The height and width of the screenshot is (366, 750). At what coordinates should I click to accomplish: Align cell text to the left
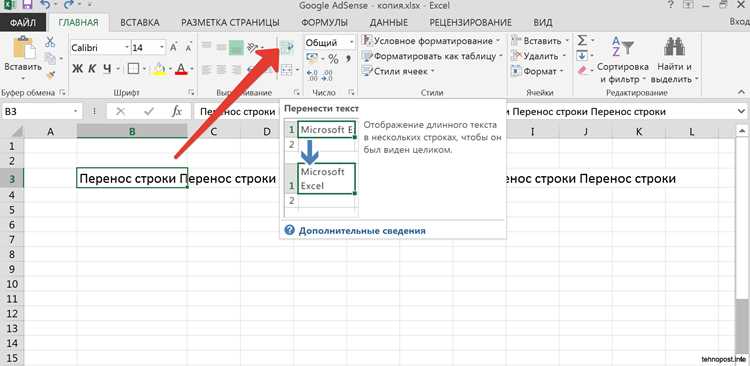(207, 70)
